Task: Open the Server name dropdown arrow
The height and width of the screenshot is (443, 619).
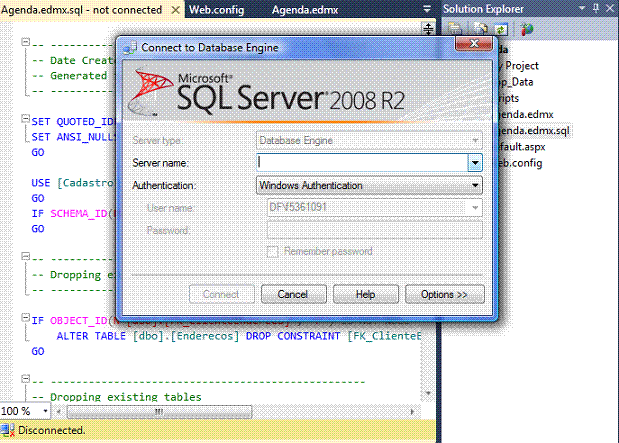Action: (x=475, y=163)
